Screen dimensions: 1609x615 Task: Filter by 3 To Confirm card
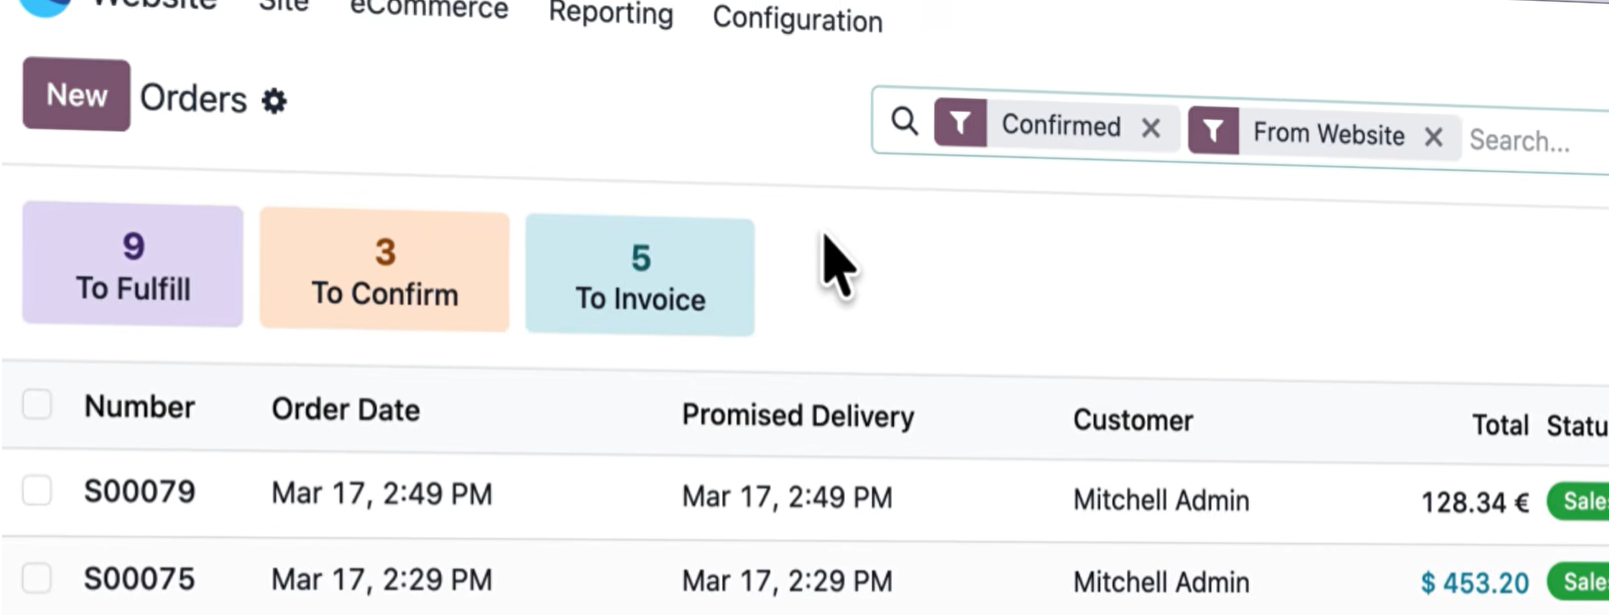coord(384,271)
